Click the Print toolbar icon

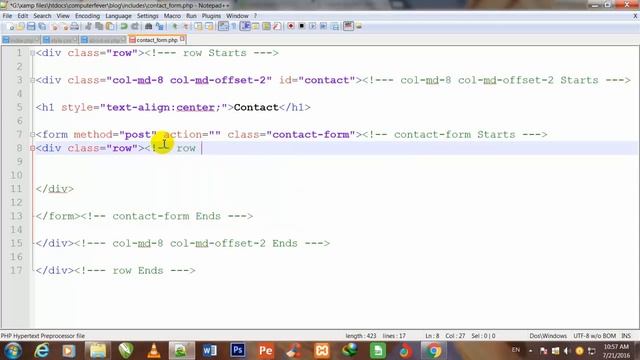[x=74, y=27]
